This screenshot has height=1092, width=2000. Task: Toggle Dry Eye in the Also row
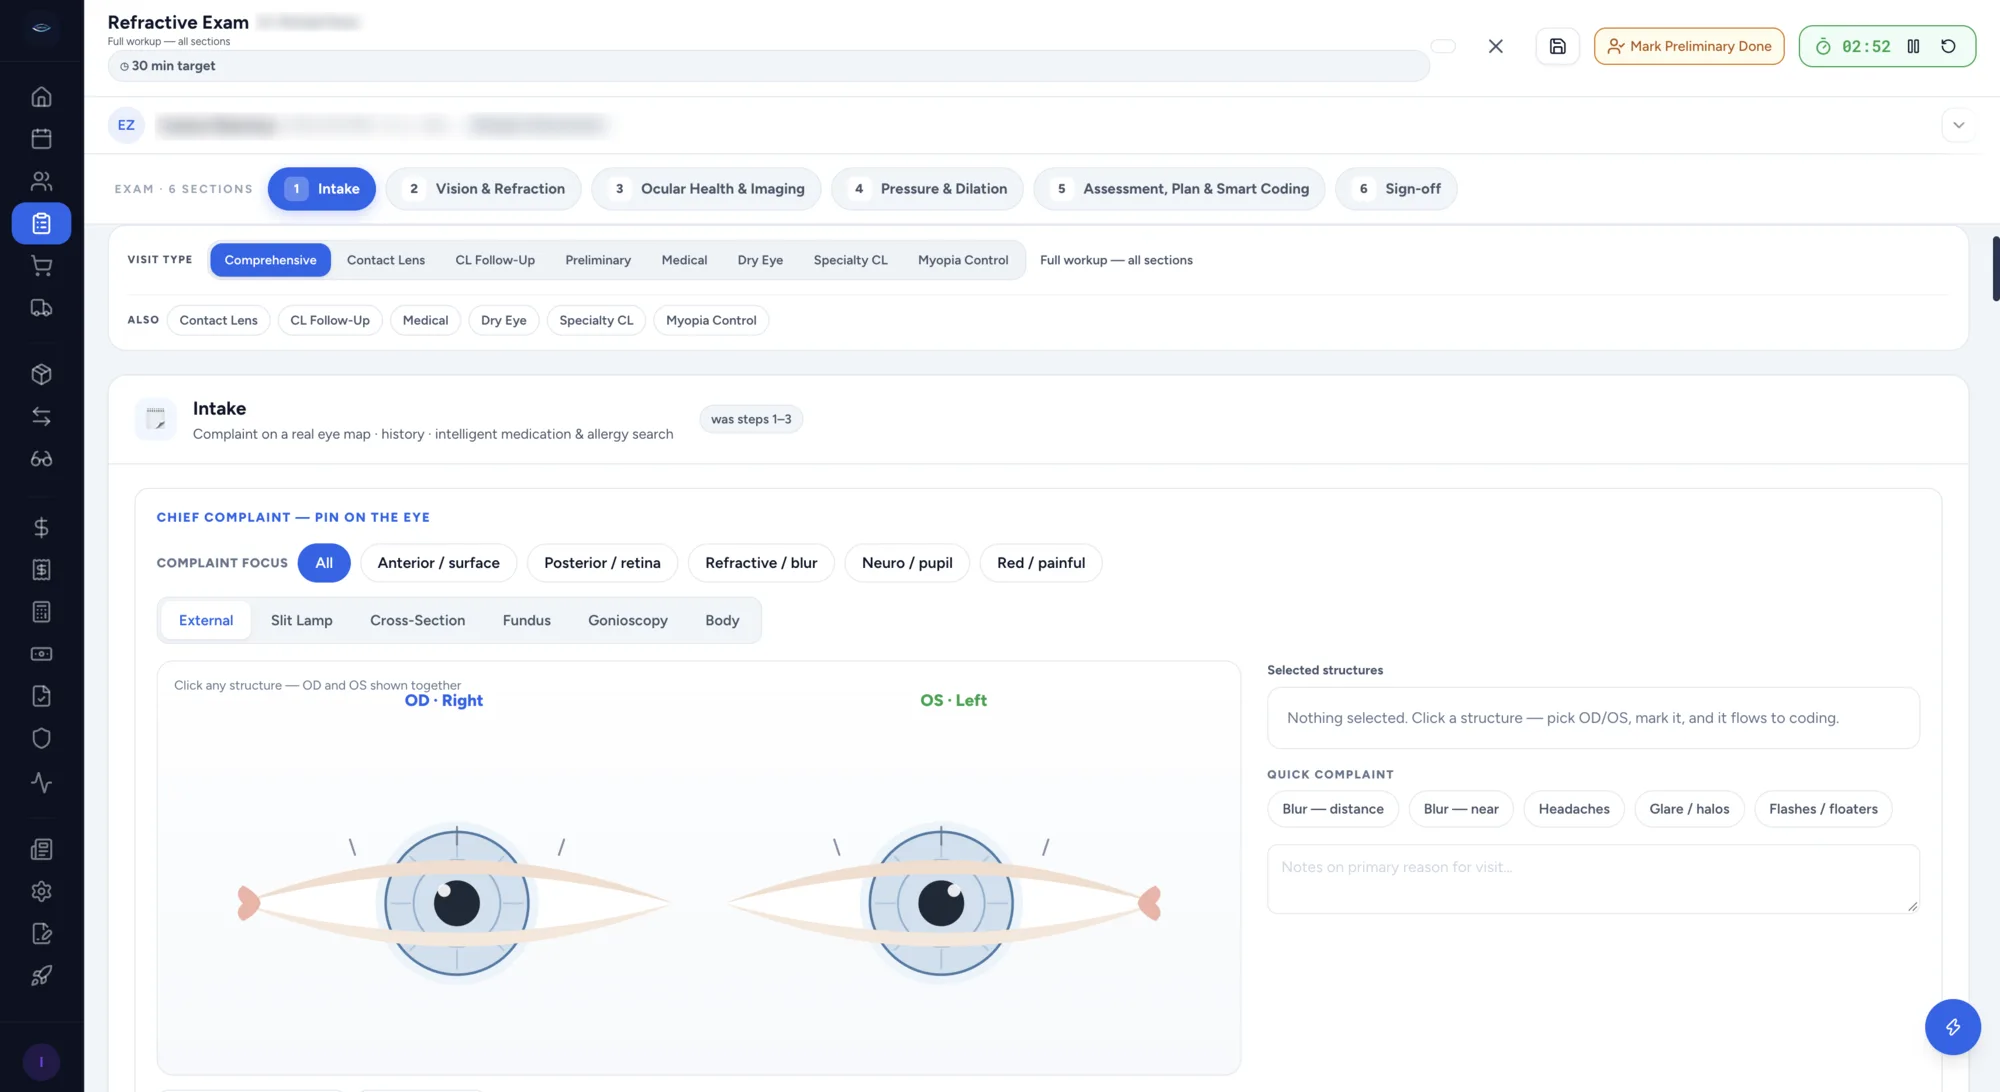(x=503, y=320)
